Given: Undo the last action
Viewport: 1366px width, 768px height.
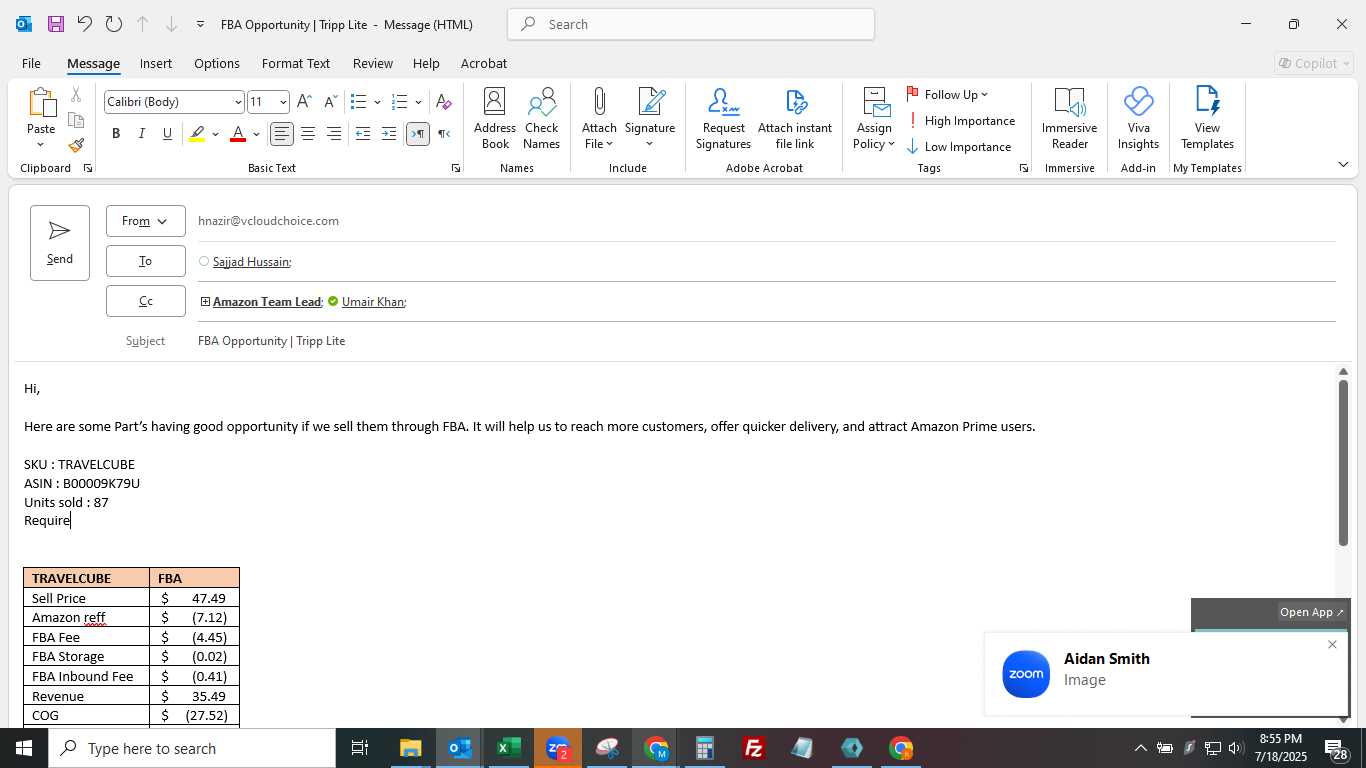Looking at the screenshot, I should click(85, 24).
